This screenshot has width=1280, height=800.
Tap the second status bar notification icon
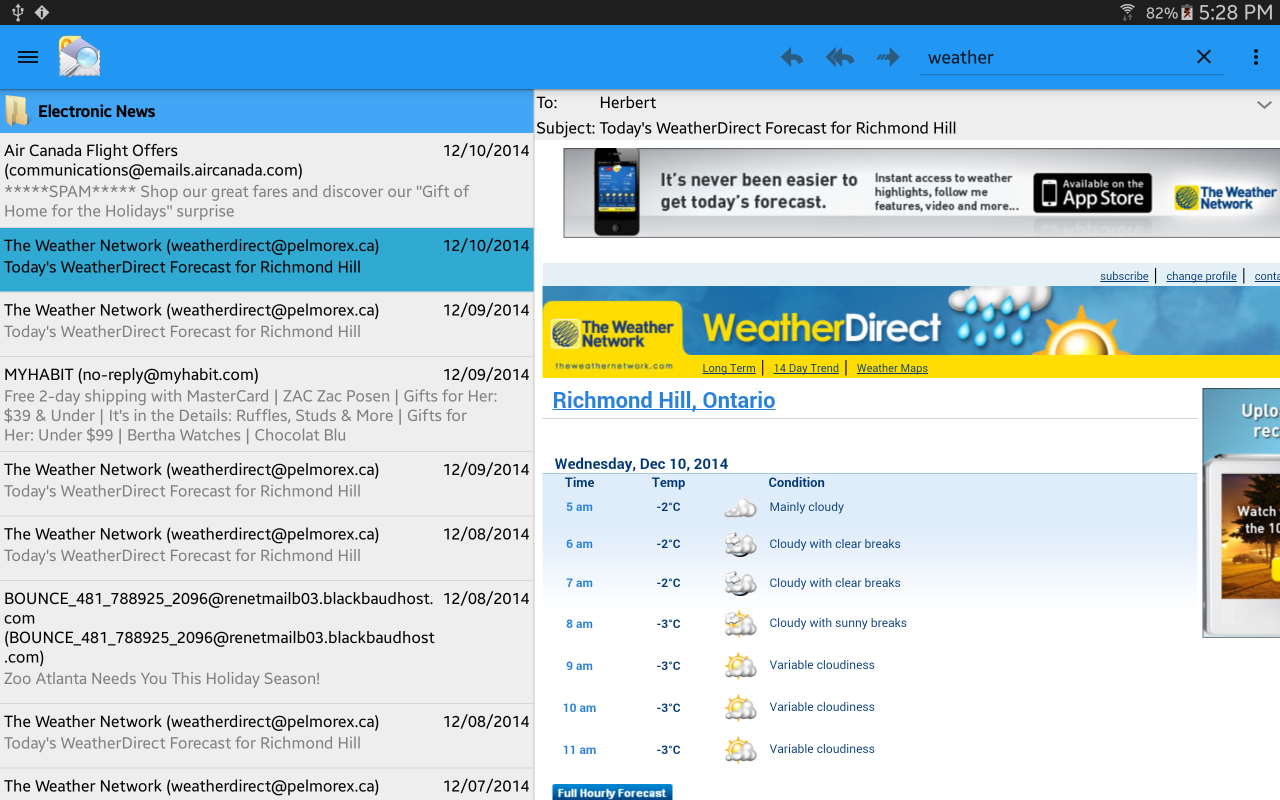(42, 12)
